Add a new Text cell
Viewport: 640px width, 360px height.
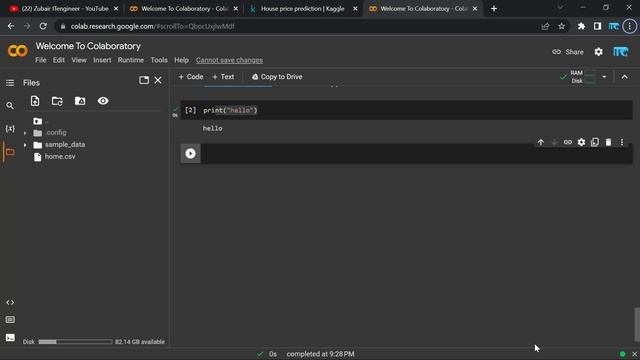(223, 77)
